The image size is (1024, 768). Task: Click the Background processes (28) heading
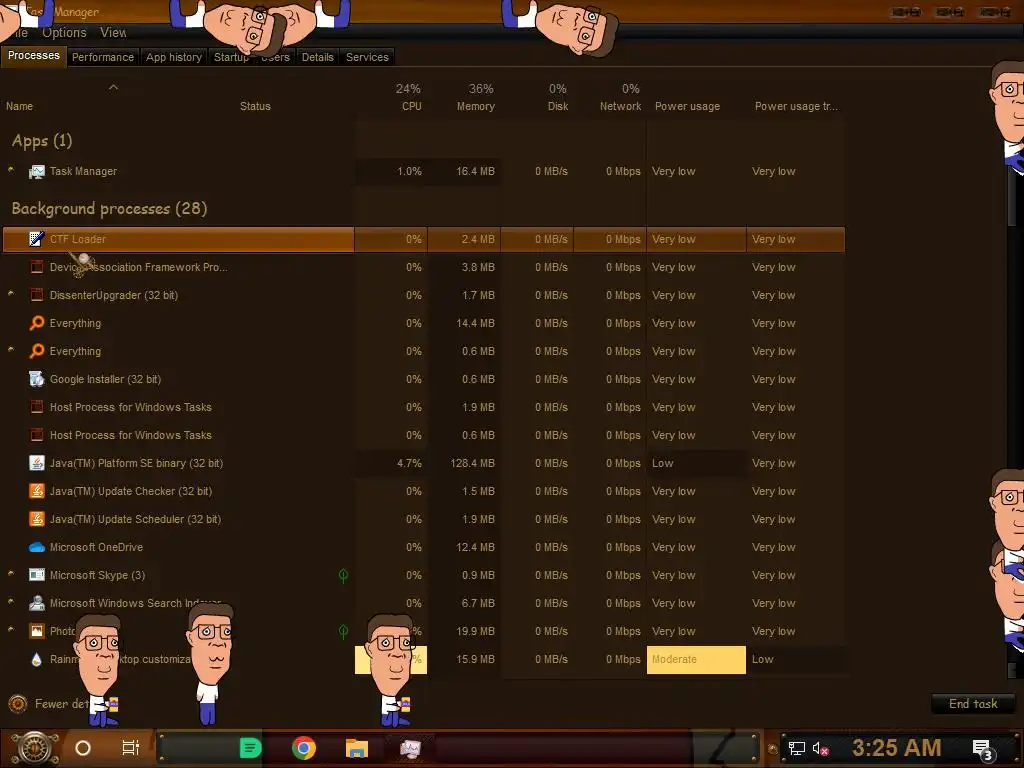pos(109,208)
